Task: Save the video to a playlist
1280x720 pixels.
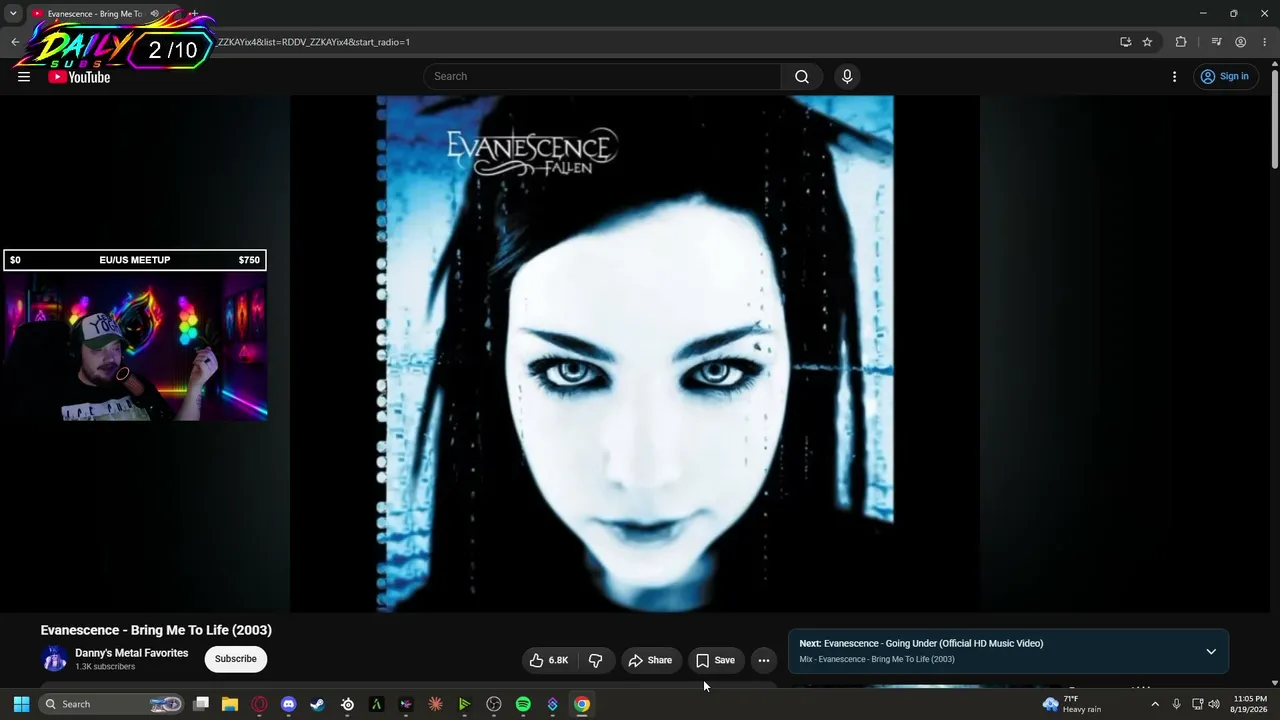Action: [716, 660]
